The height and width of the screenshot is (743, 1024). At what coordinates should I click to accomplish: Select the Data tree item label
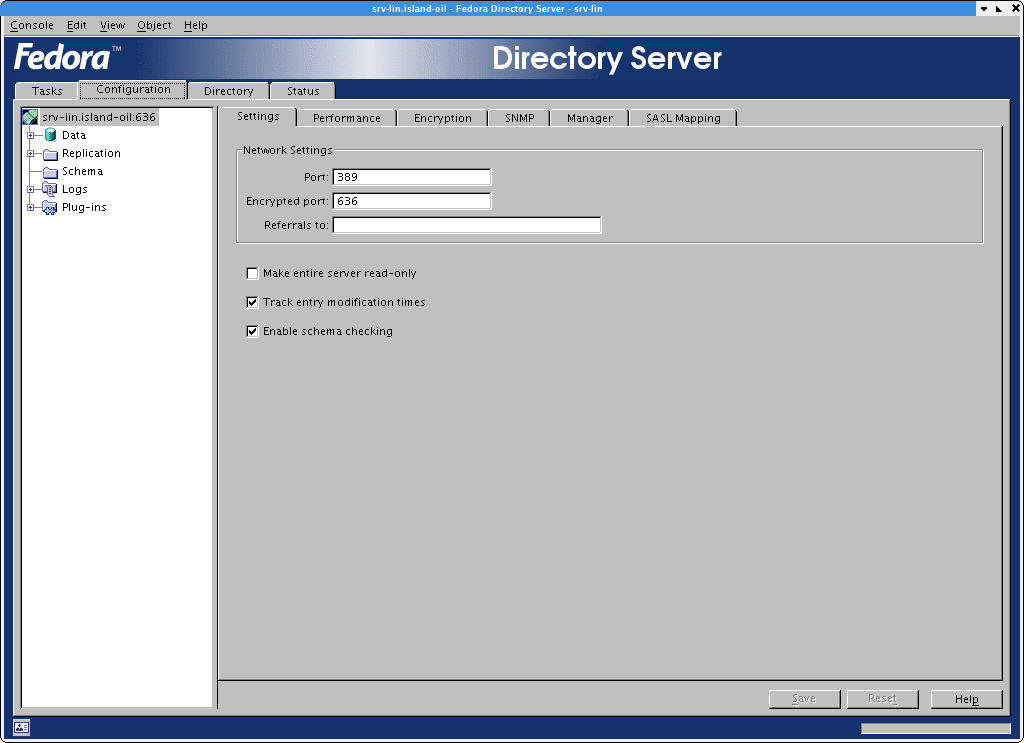tap(74, 135)
